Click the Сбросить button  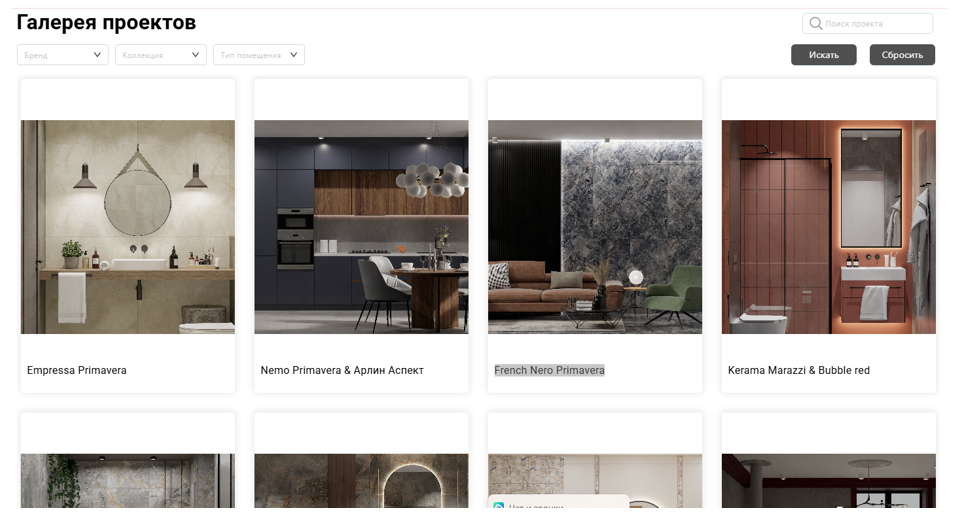pyautogui.click(x=902, y=54)
